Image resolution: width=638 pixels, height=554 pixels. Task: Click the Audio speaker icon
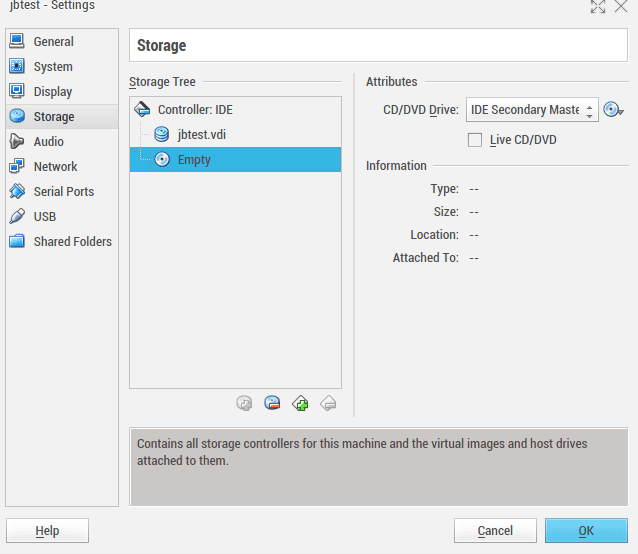click(x=17, y=141)
